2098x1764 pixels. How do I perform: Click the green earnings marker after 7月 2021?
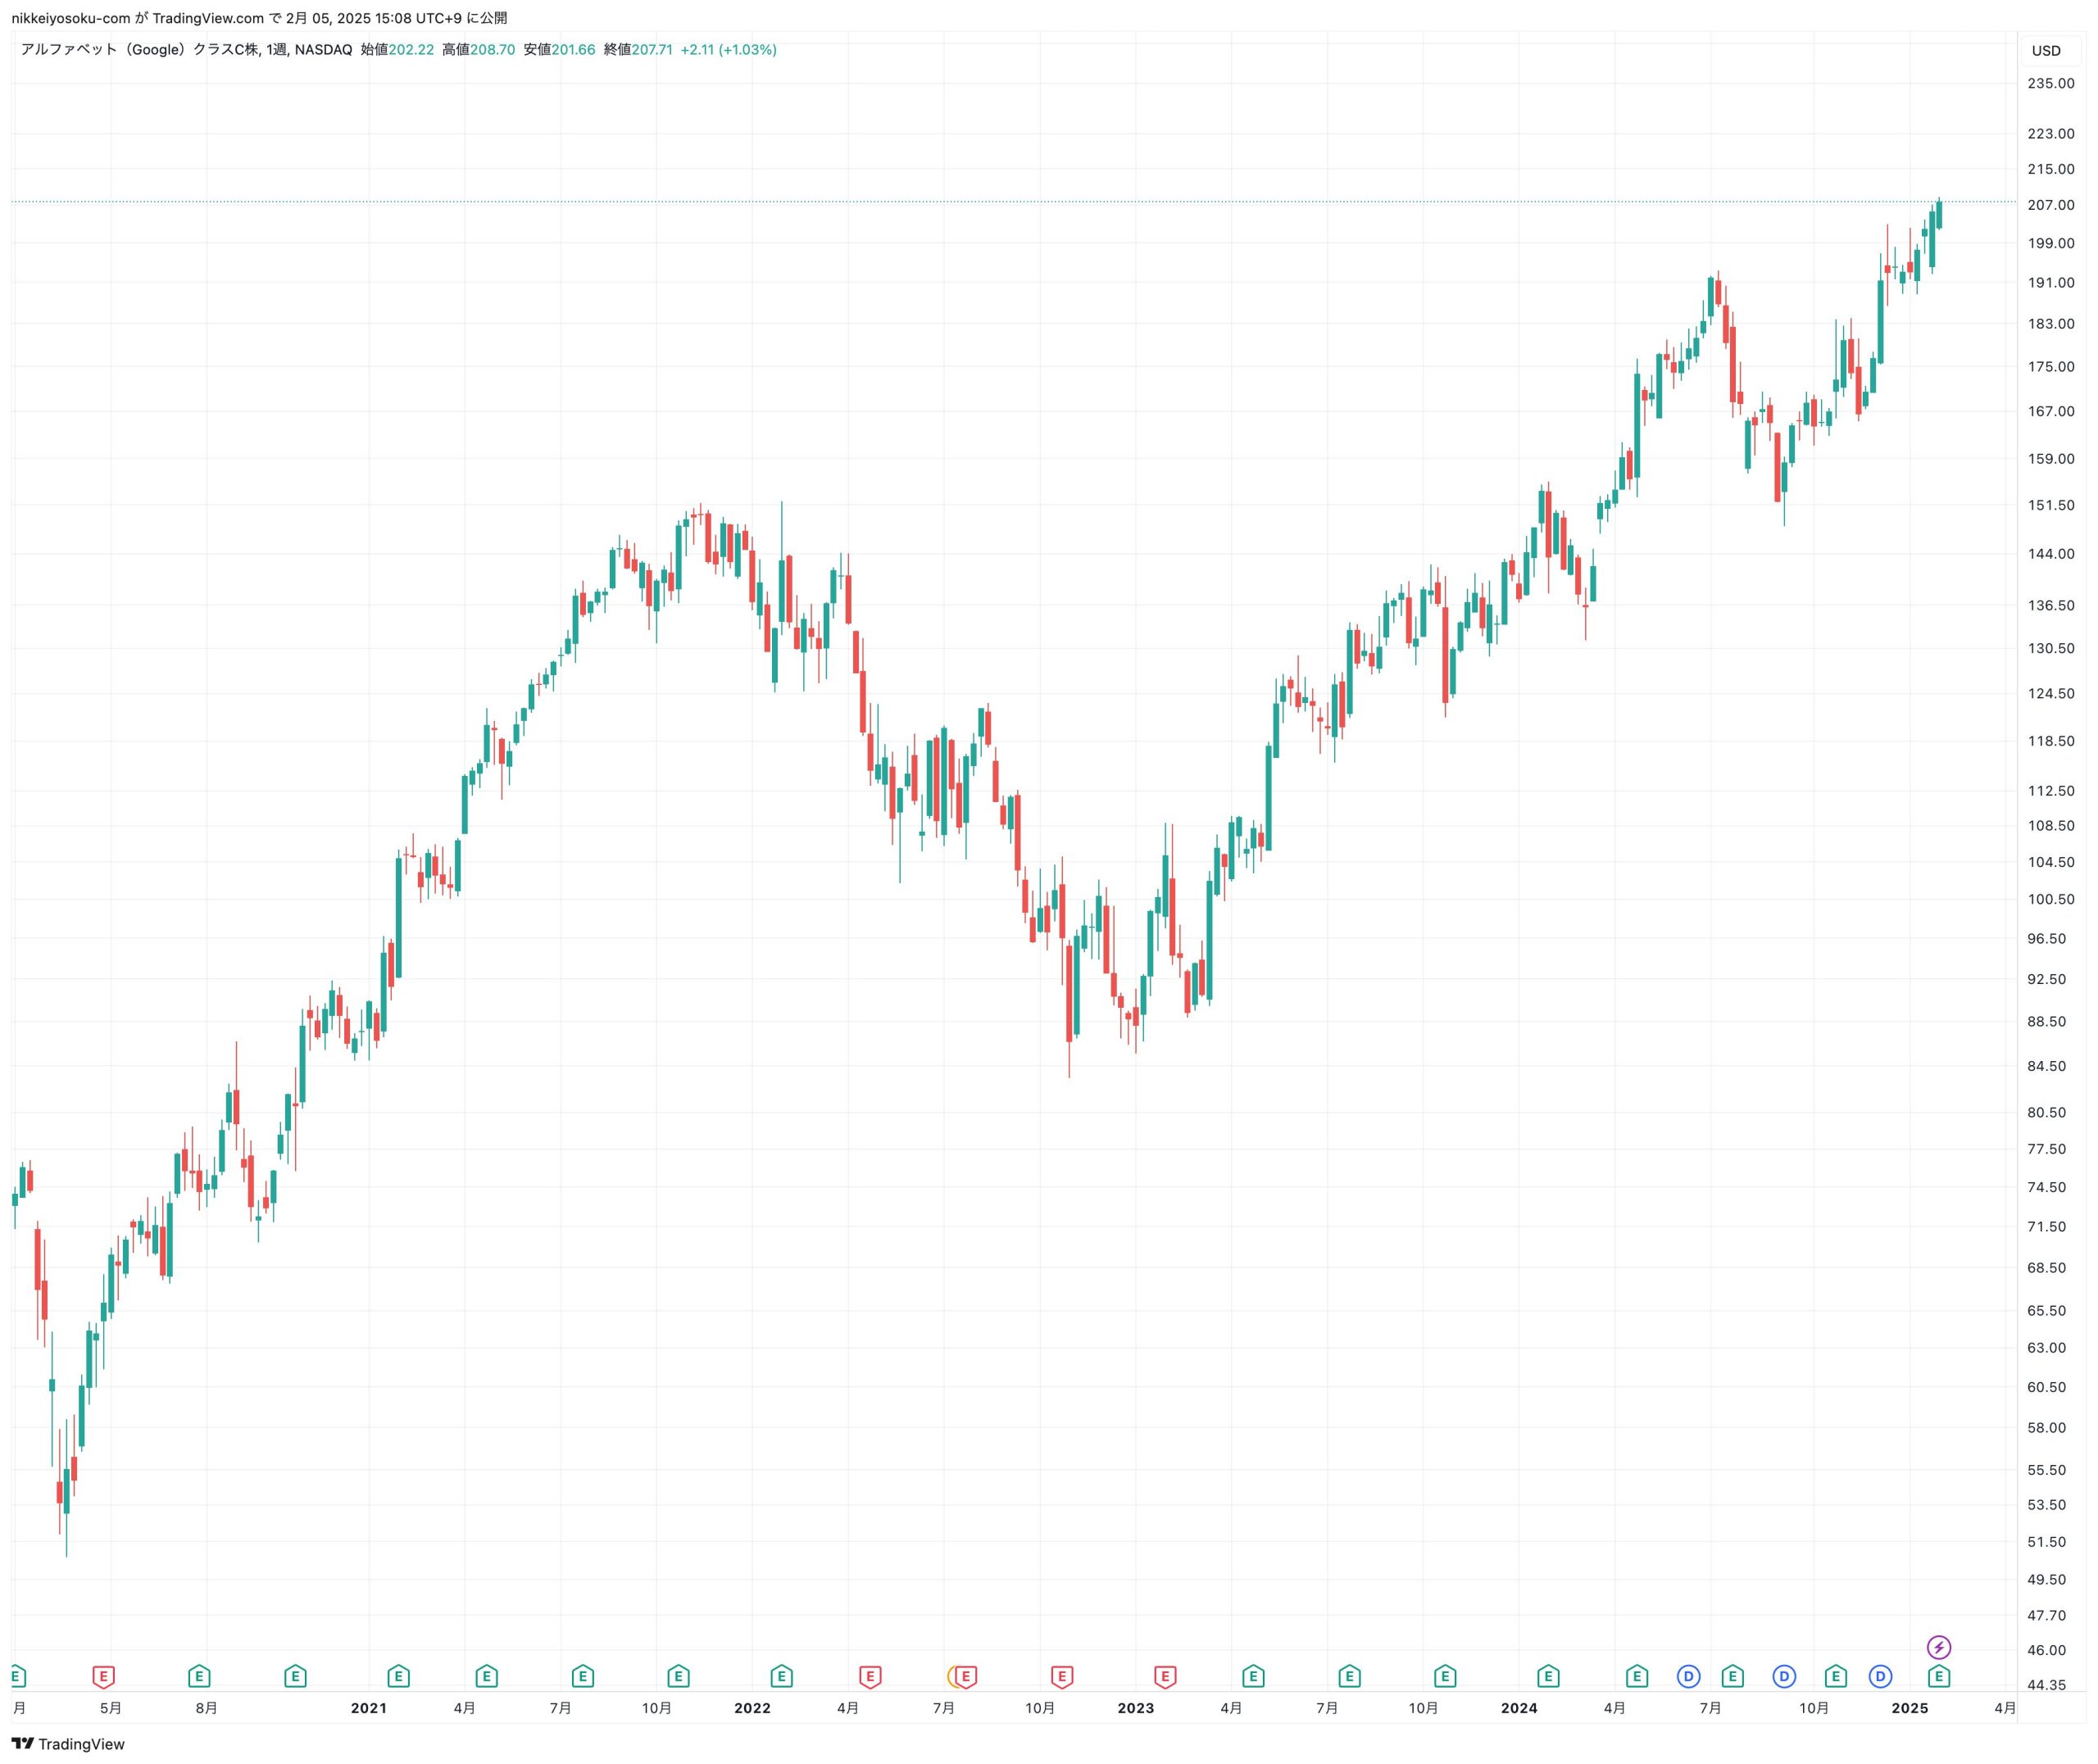[x=583, y=1676]
